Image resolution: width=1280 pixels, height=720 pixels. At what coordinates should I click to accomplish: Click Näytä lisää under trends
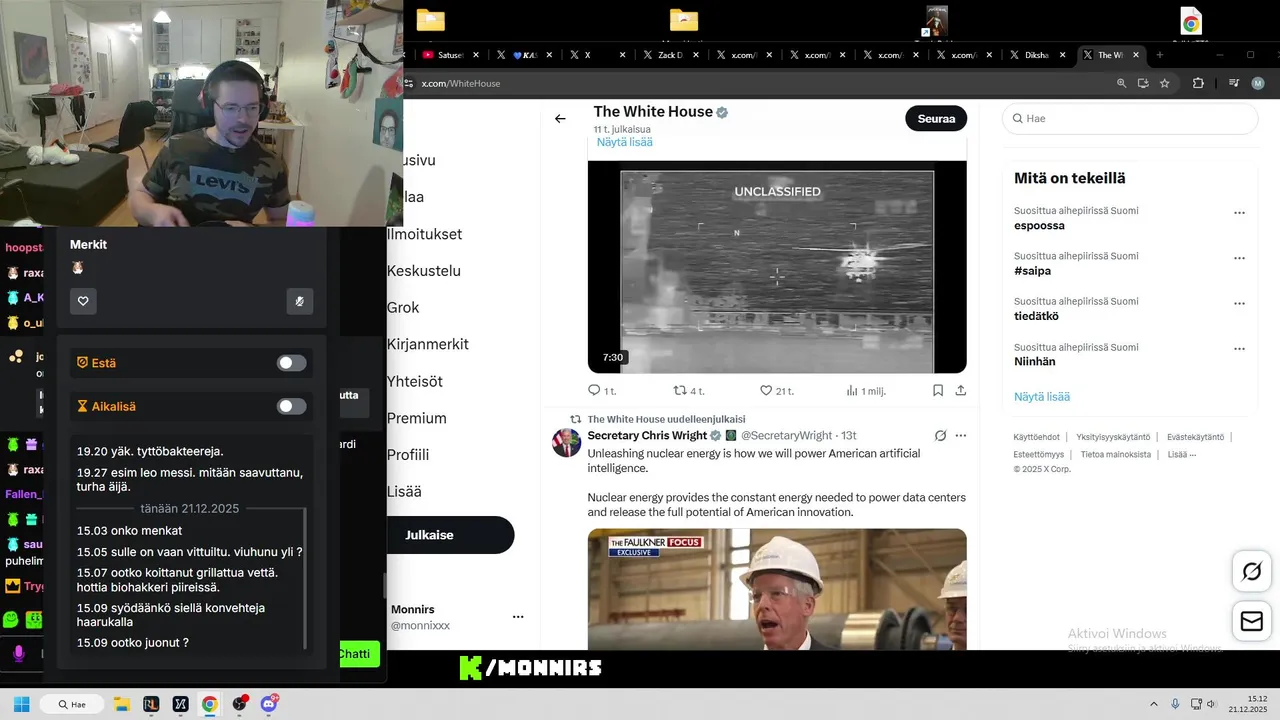point(1042,396)
